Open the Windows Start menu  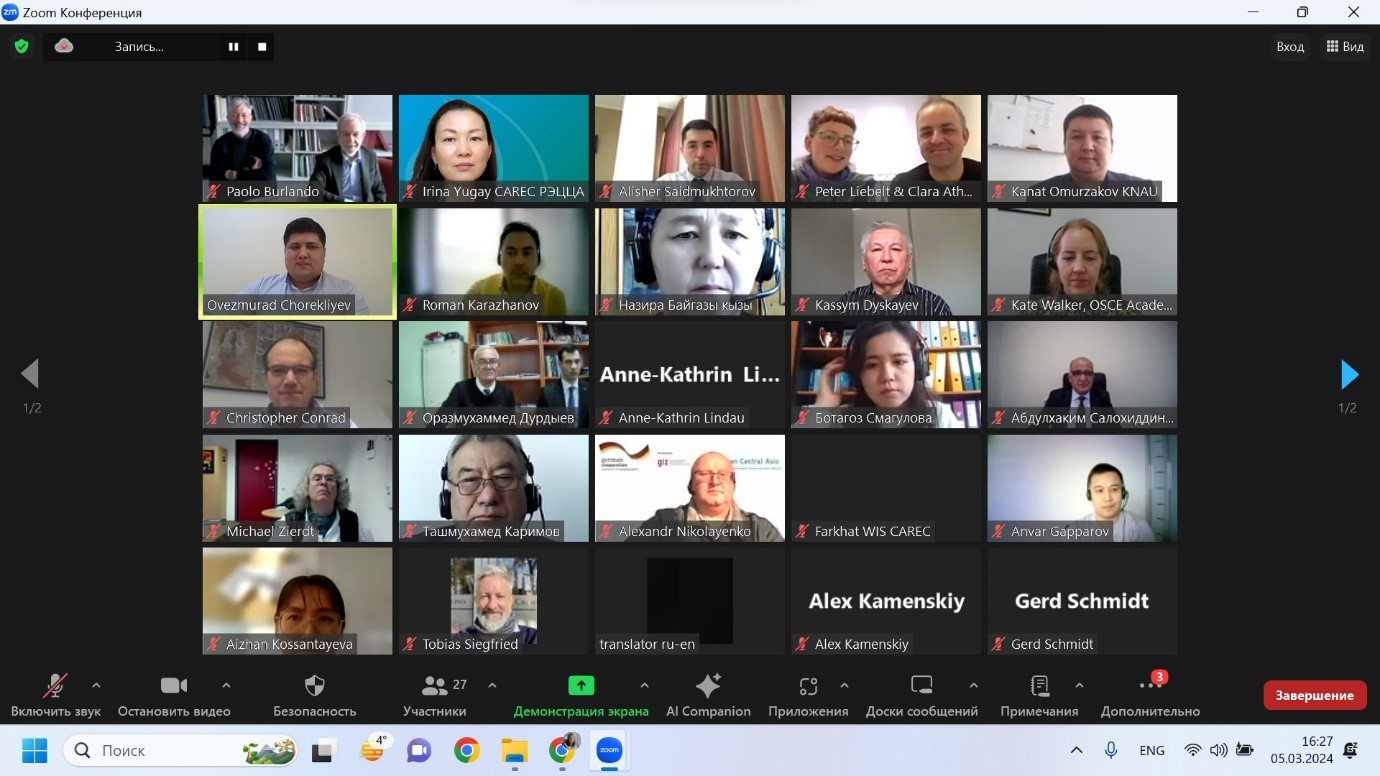[x=36, y=749]
